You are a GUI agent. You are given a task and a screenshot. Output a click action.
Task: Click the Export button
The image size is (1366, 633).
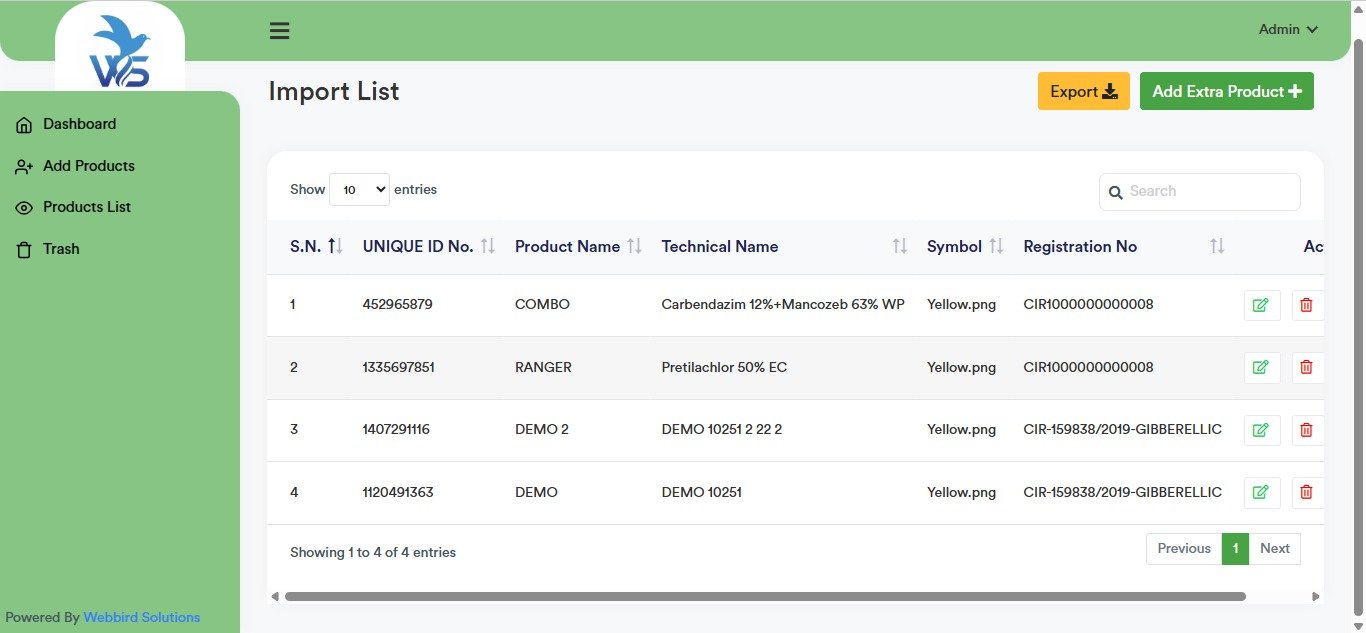1083,91
